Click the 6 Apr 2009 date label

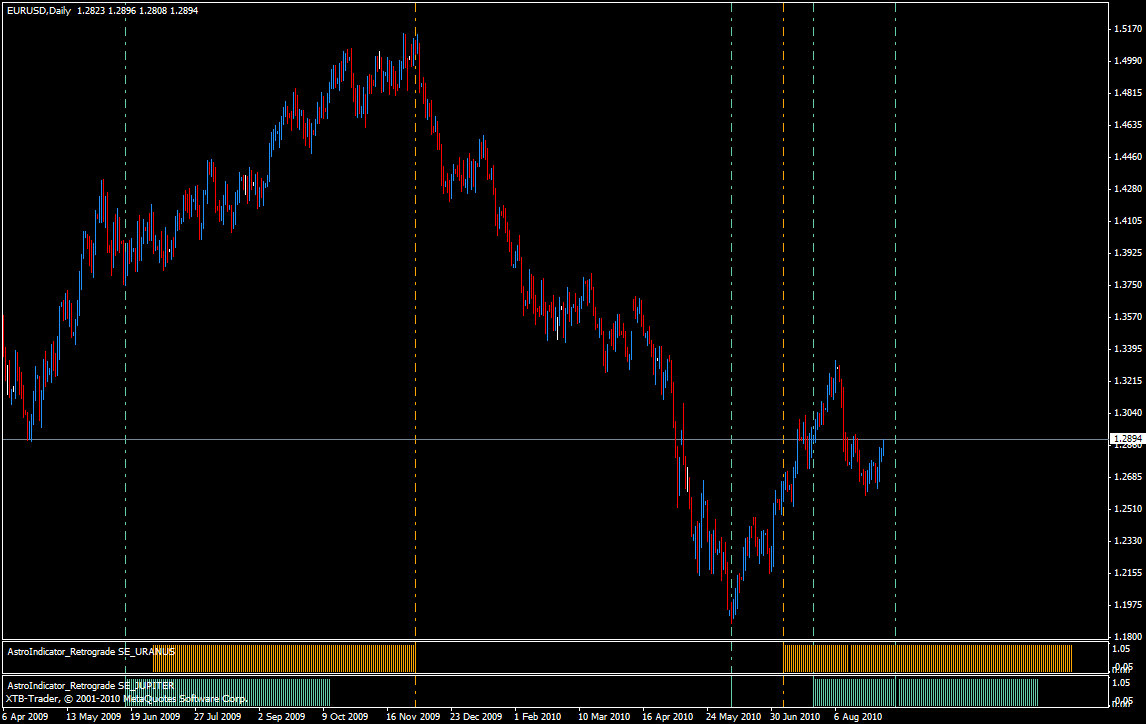tap(26, 717)
